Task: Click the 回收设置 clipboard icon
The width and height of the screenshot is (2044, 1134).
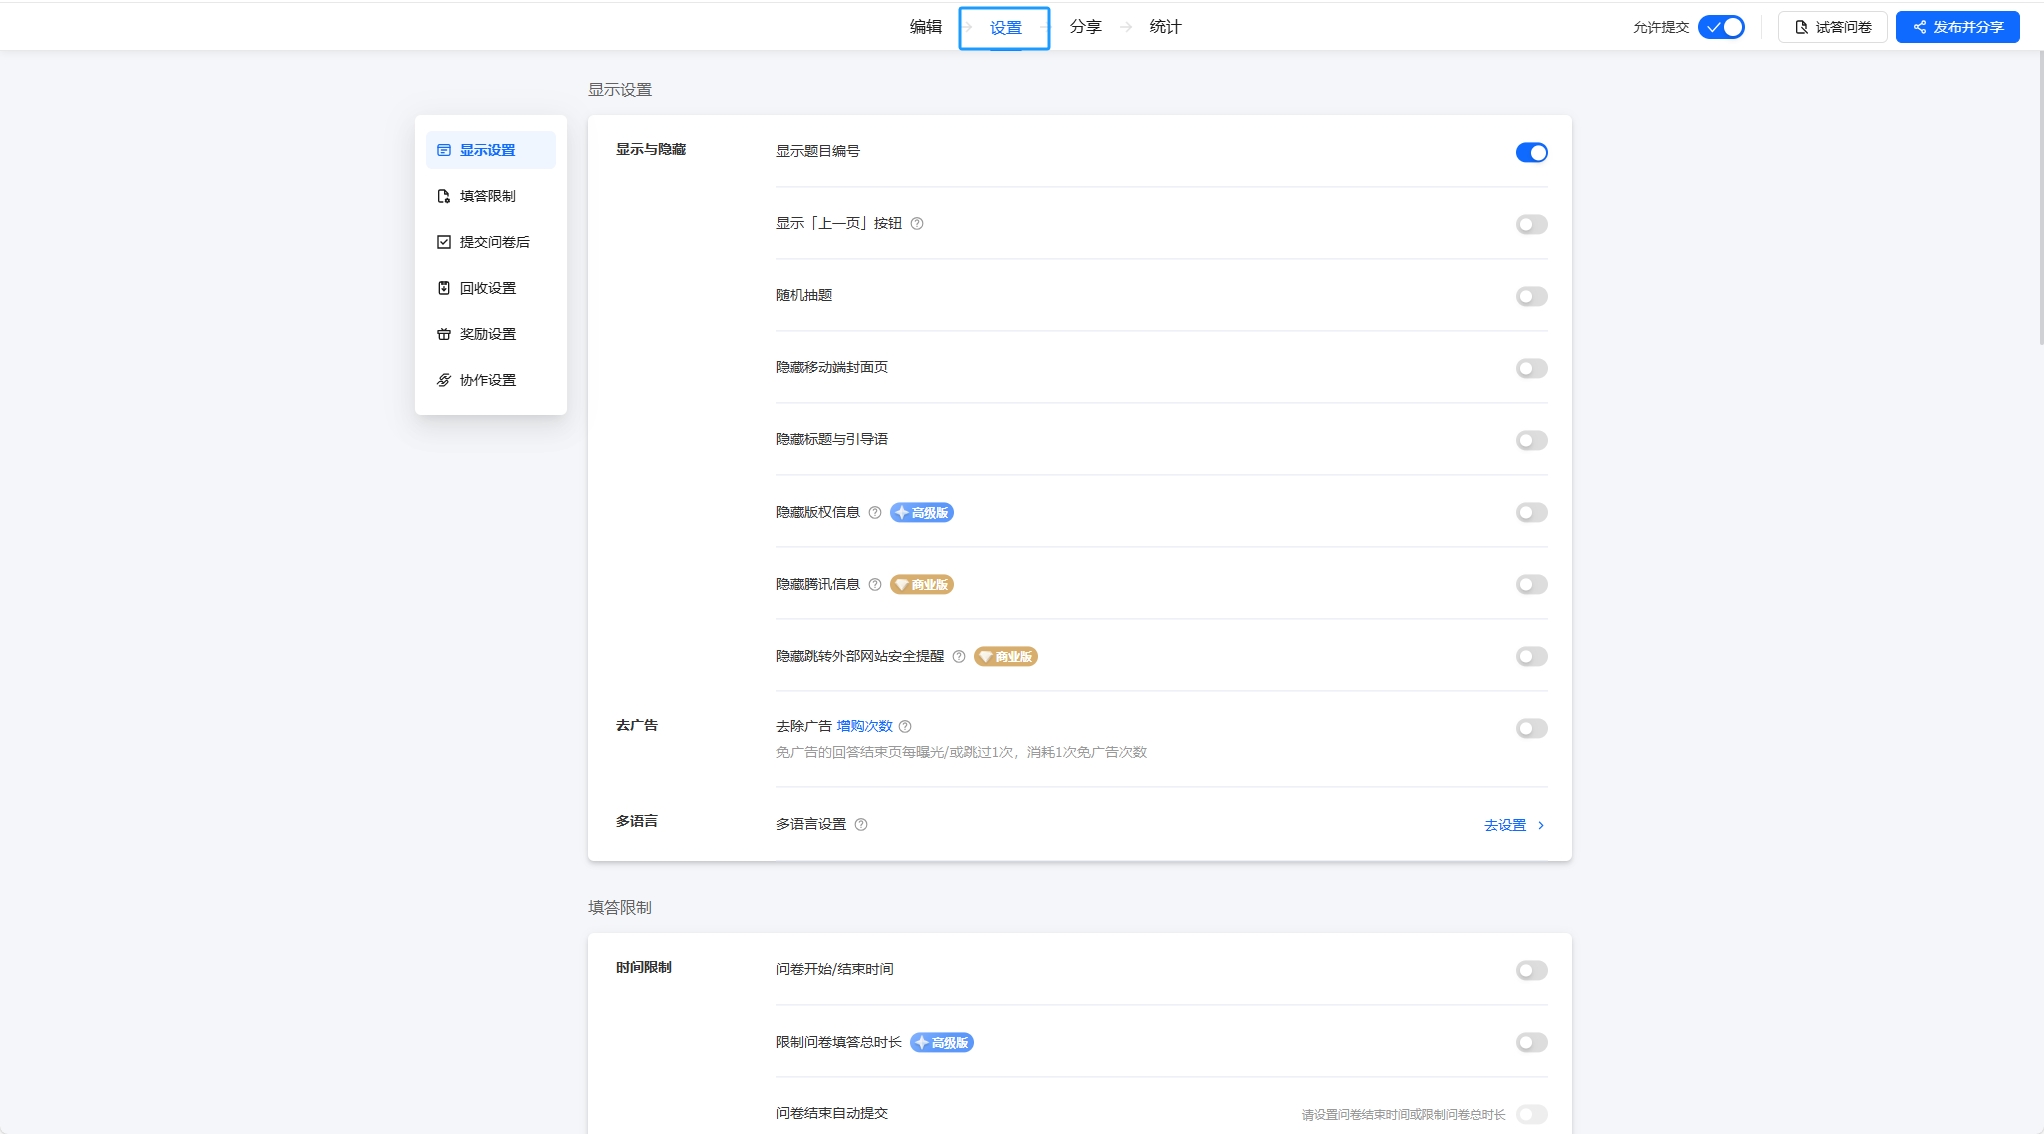Action: [444, 288]
